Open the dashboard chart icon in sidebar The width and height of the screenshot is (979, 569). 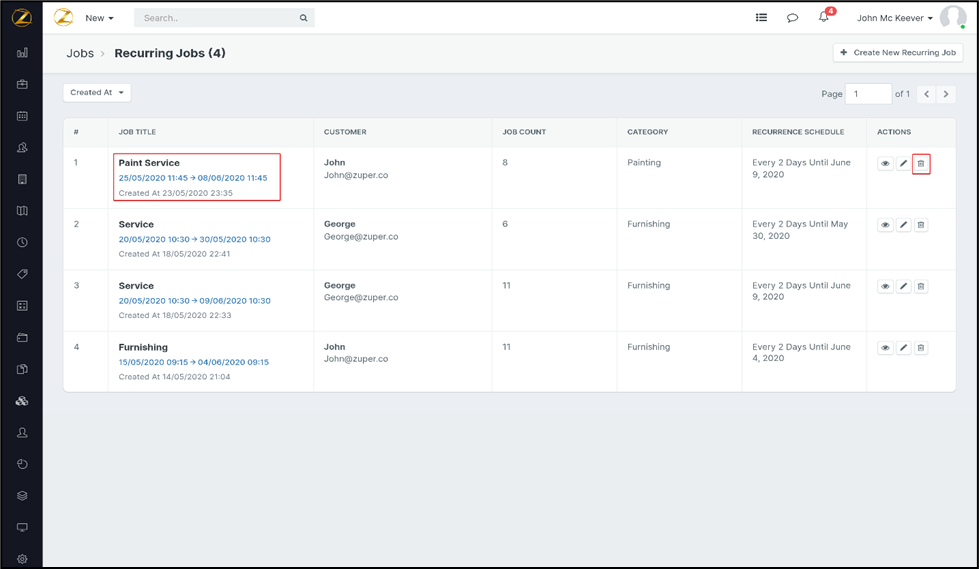[22, 53]
